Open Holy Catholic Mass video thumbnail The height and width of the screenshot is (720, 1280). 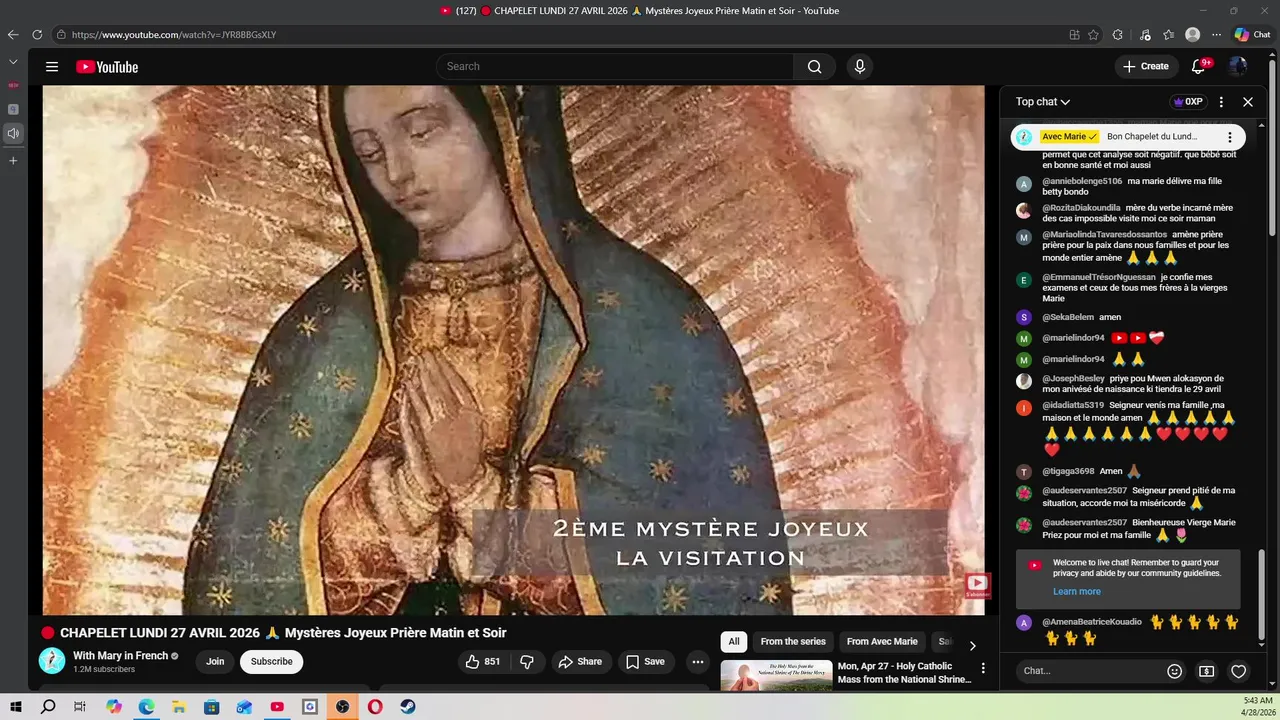[776, 676]
